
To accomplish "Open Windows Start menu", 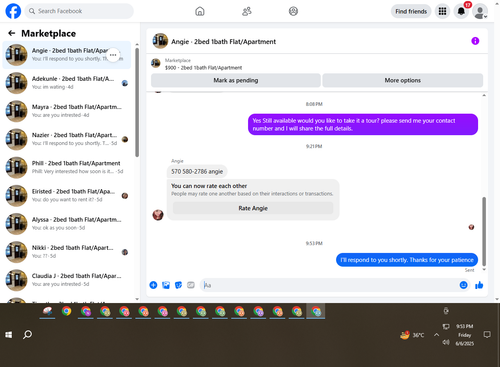I will (x=9, y=334).
